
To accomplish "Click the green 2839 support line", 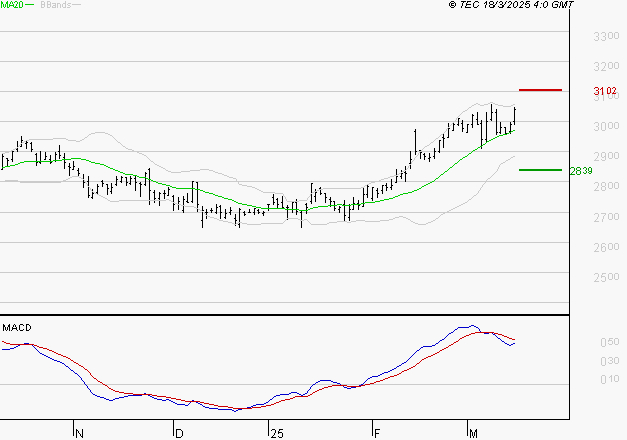I will click(x=540, y=170).
